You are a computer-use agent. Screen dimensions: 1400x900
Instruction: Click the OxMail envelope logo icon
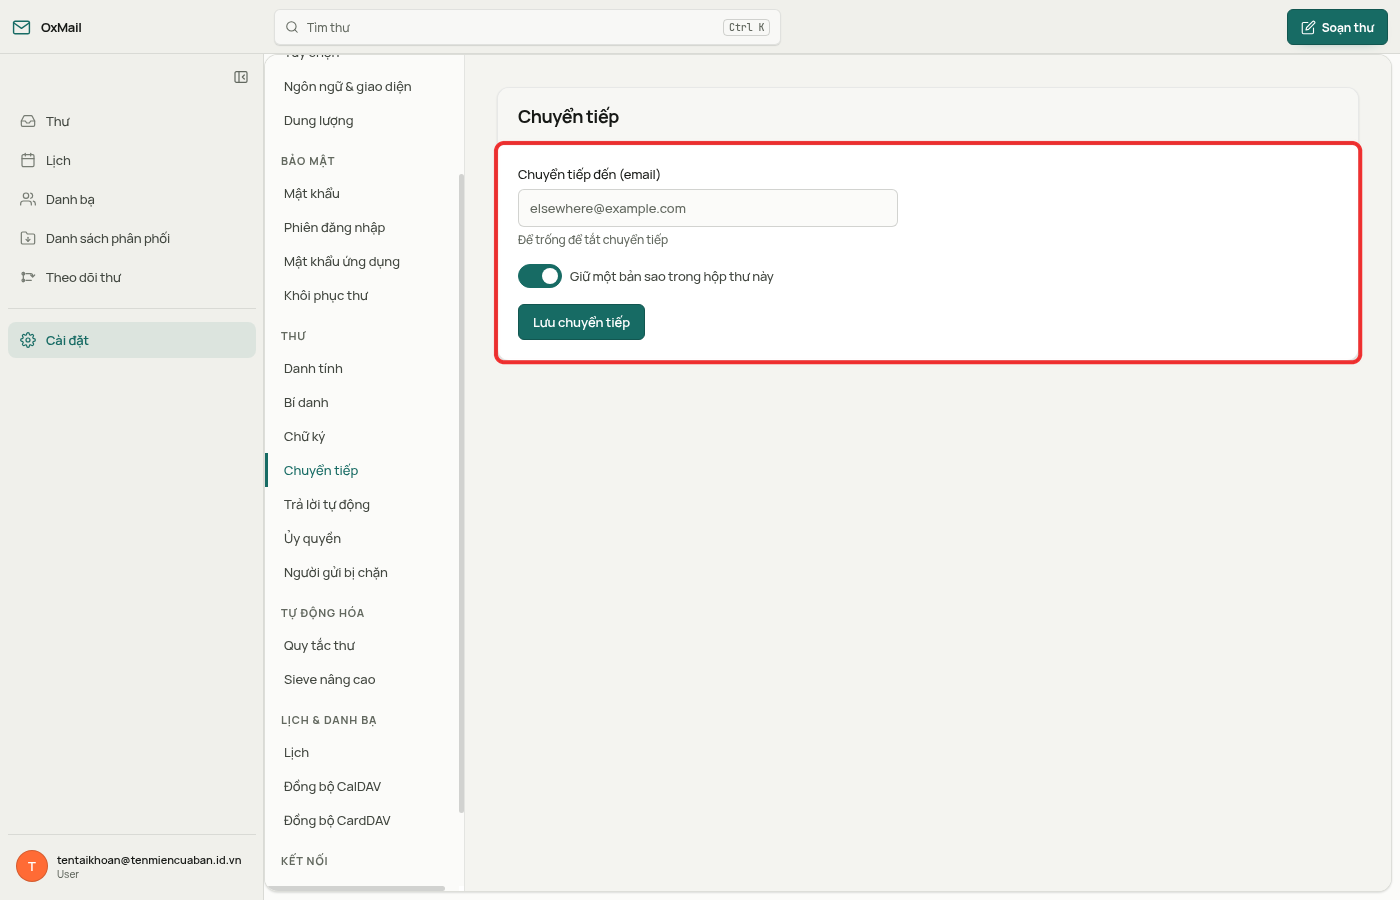coord(21,27)
